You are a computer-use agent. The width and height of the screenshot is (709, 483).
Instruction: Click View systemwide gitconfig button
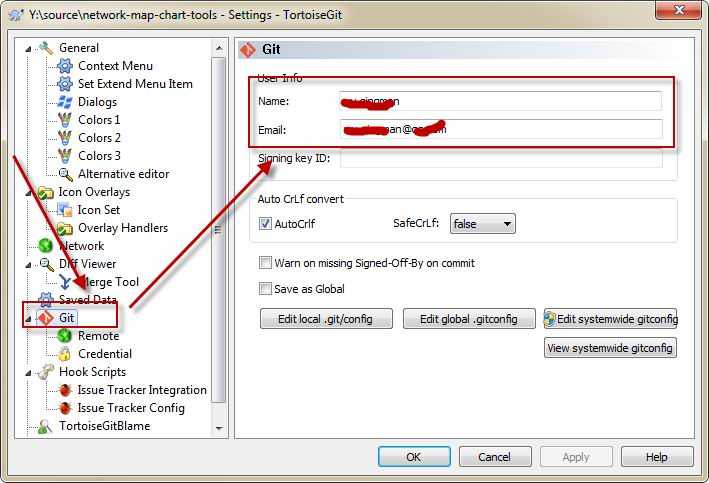coord(610,348)
